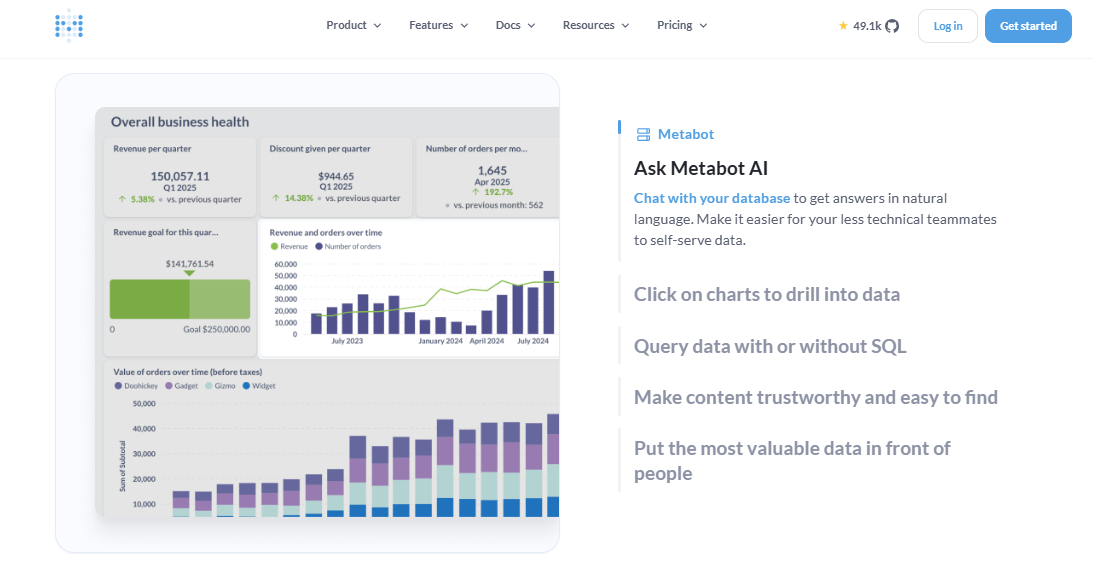This screenshot has width=1093, height=566.
Task: Click the 'Ask Metabot AI' heading
Action: [x=701, y=168]
